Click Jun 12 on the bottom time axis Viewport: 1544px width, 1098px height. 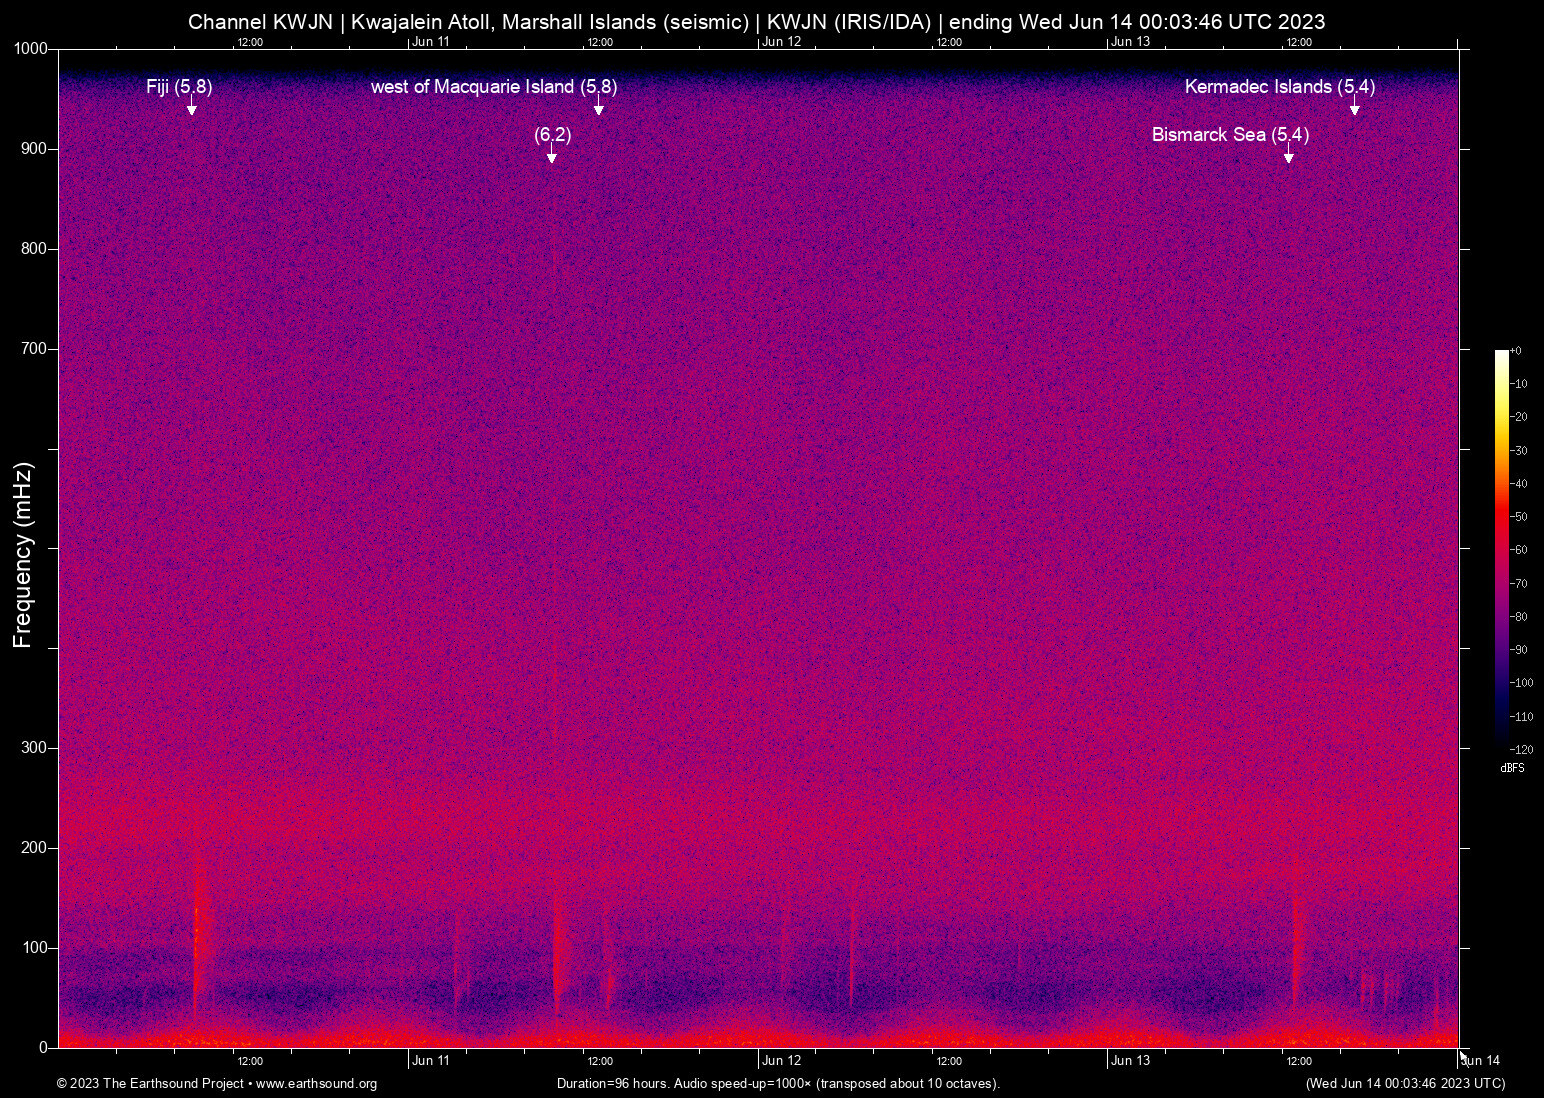[781, 1061]
